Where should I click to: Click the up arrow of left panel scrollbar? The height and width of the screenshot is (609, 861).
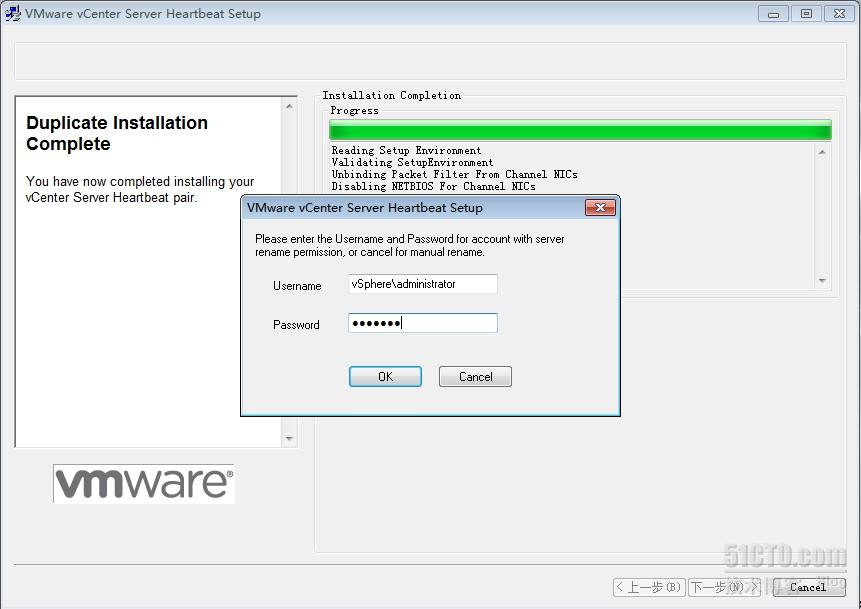pyautogui.click(x=289, y=106)
